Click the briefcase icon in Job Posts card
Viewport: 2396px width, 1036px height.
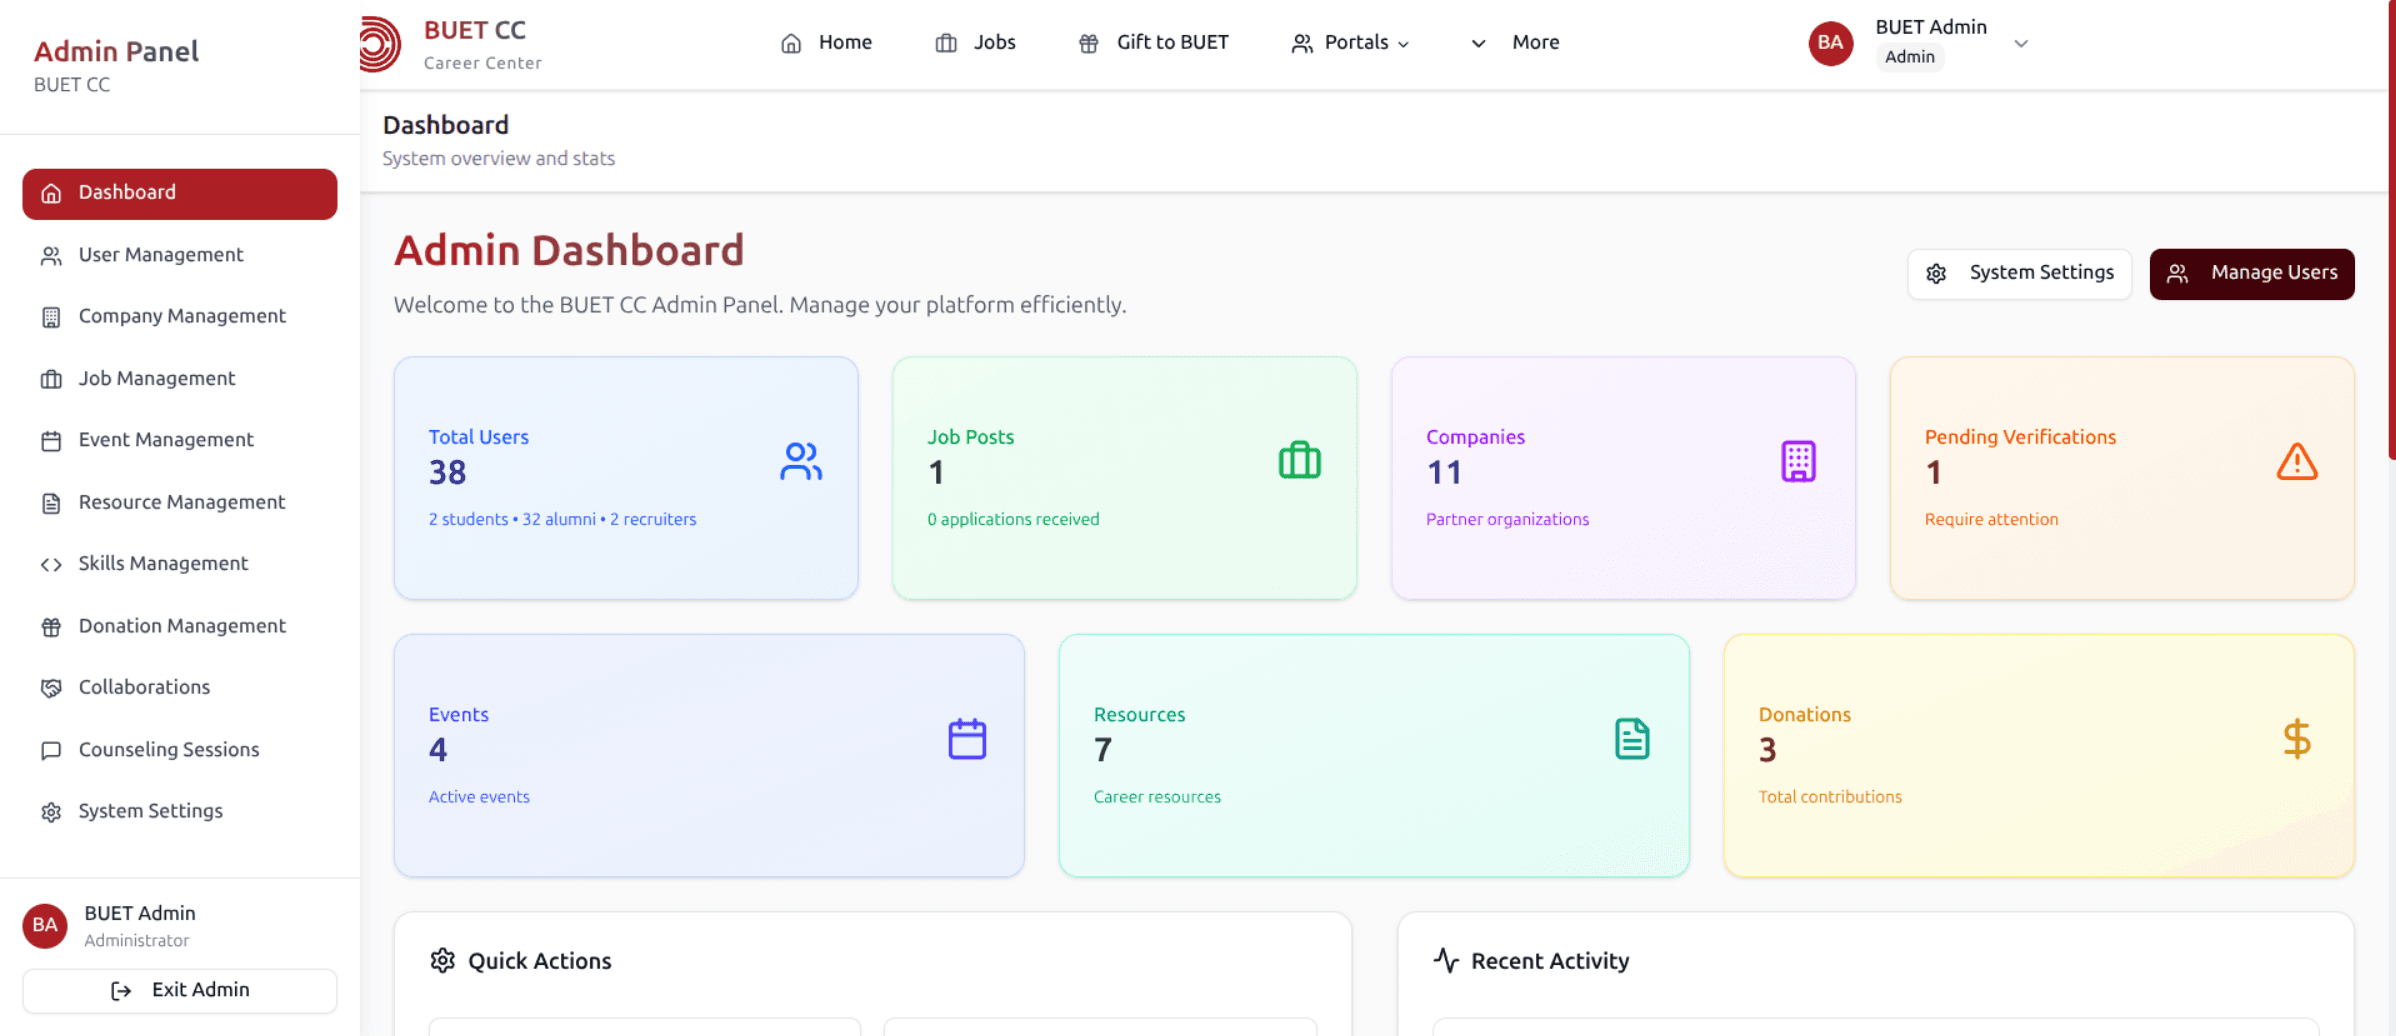coord(1299,461)
